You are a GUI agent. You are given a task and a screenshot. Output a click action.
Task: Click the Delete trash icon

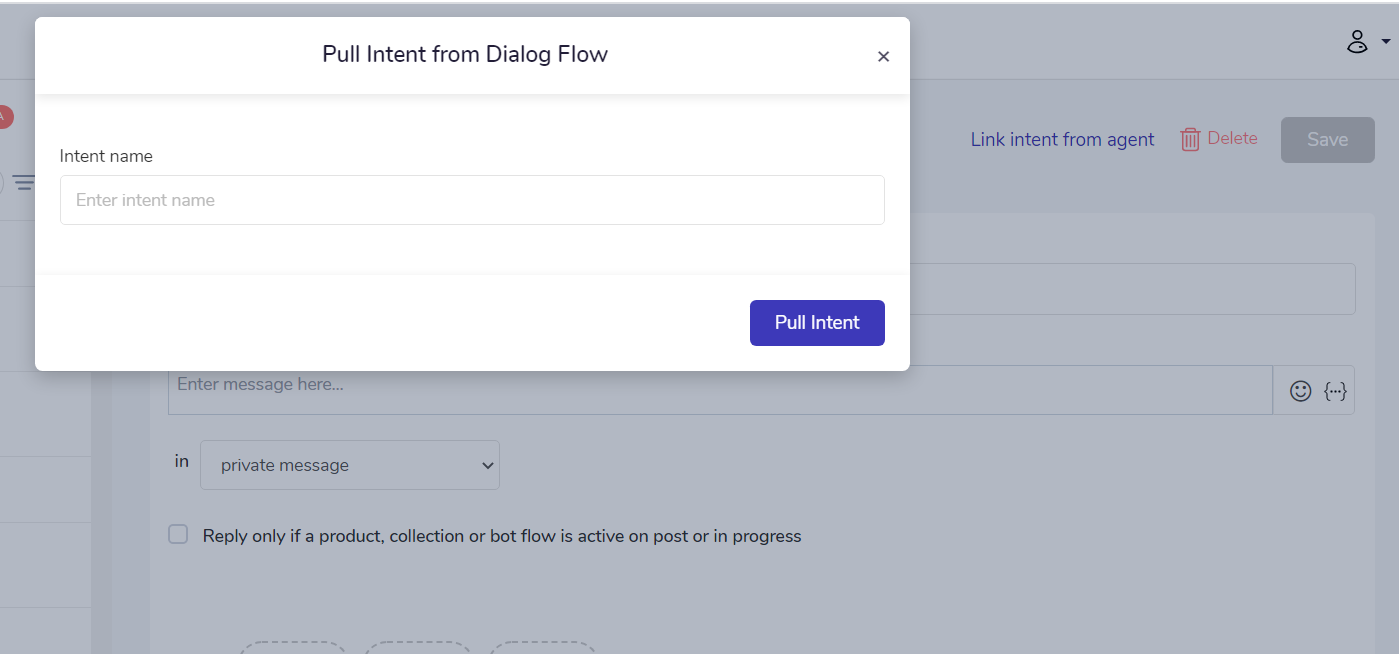tap(1190, 139)
